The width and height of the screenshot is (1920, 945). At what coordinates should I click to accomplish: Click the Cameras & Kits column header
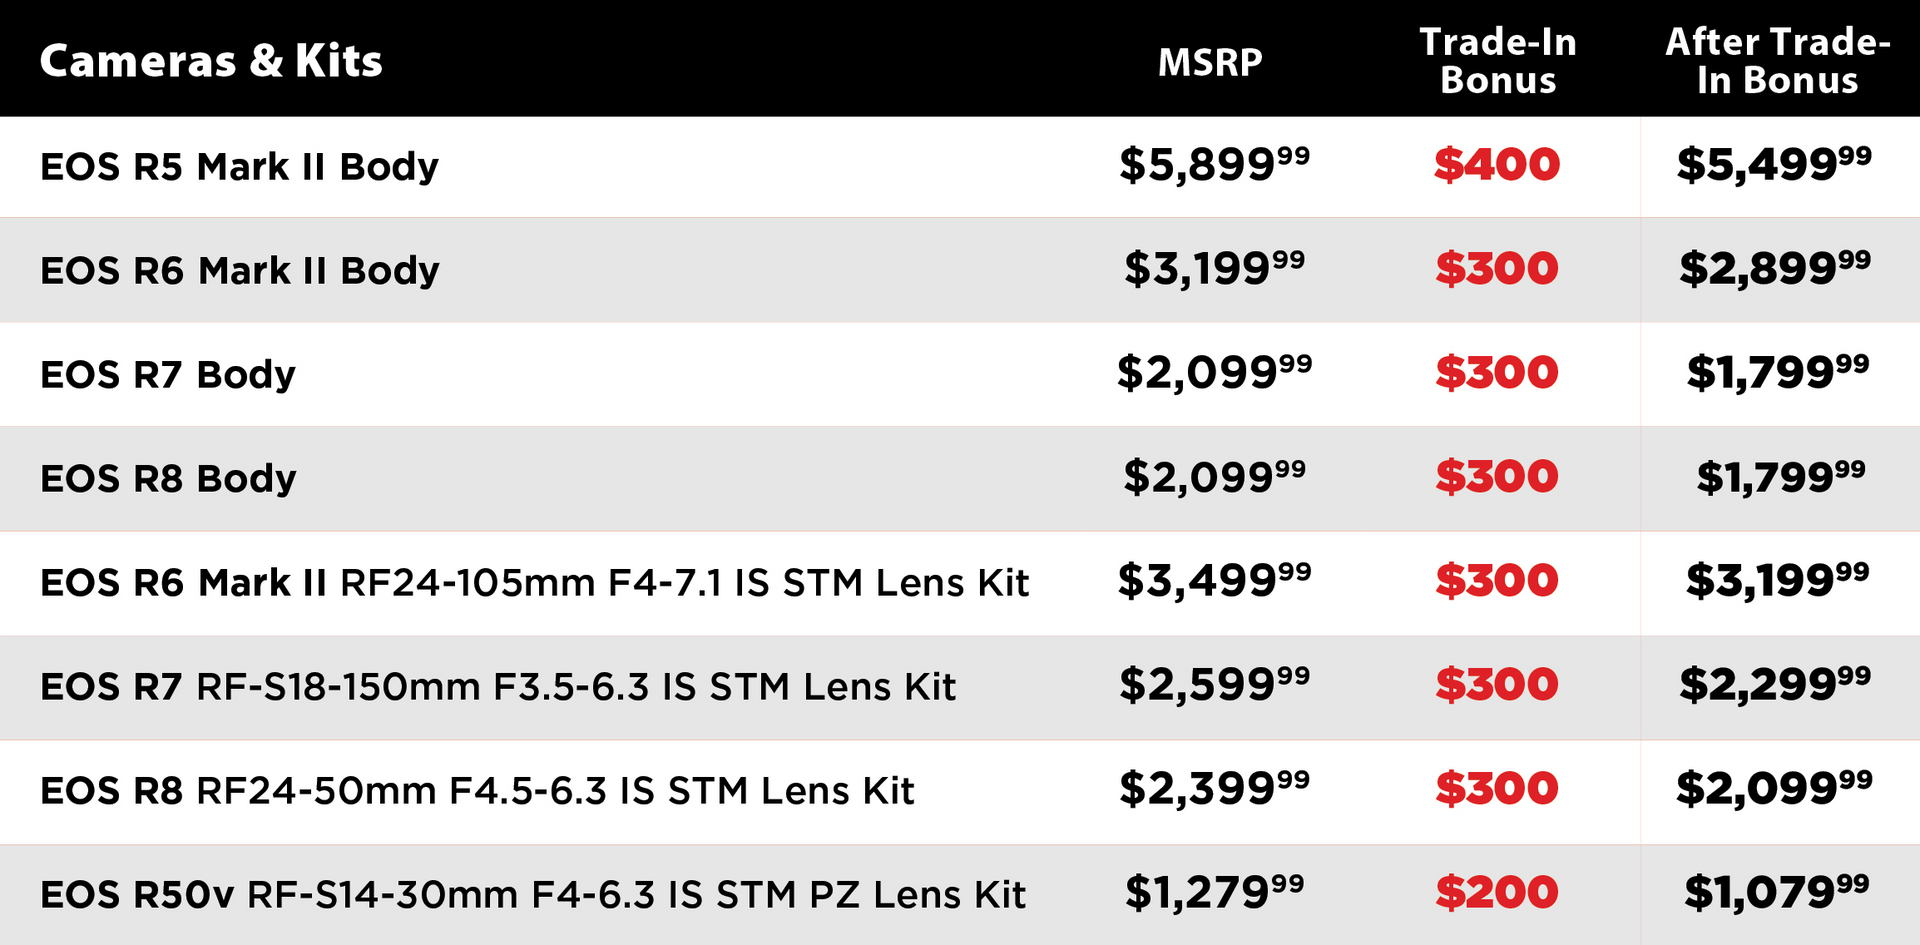tap(211, 61)
